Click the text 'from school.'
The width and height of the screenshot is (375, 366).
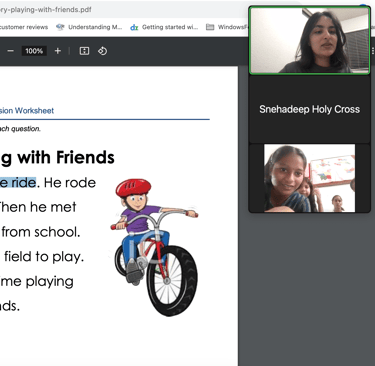(41, 232)
